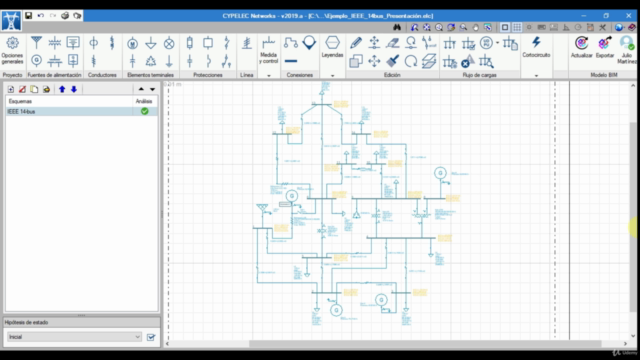Click the horizontal scrollbar of the canvas
This screenshot has height=360, width=640.
tap(425, 344)
